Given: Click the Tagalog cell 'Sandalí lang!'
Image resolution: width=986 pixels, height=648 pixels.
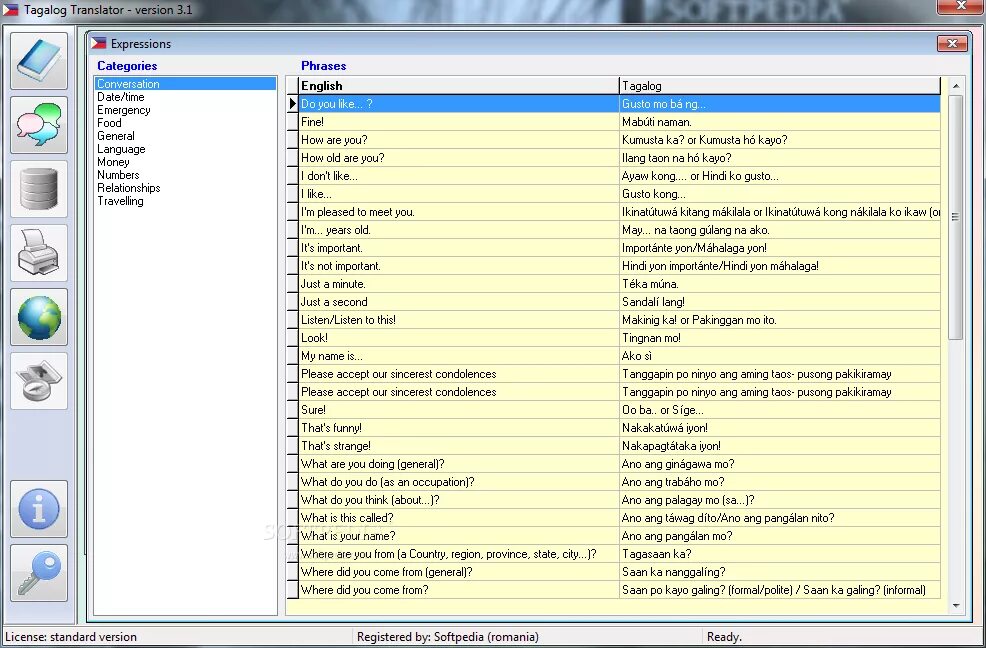Looking at the screenshot, I should (780, 302).
